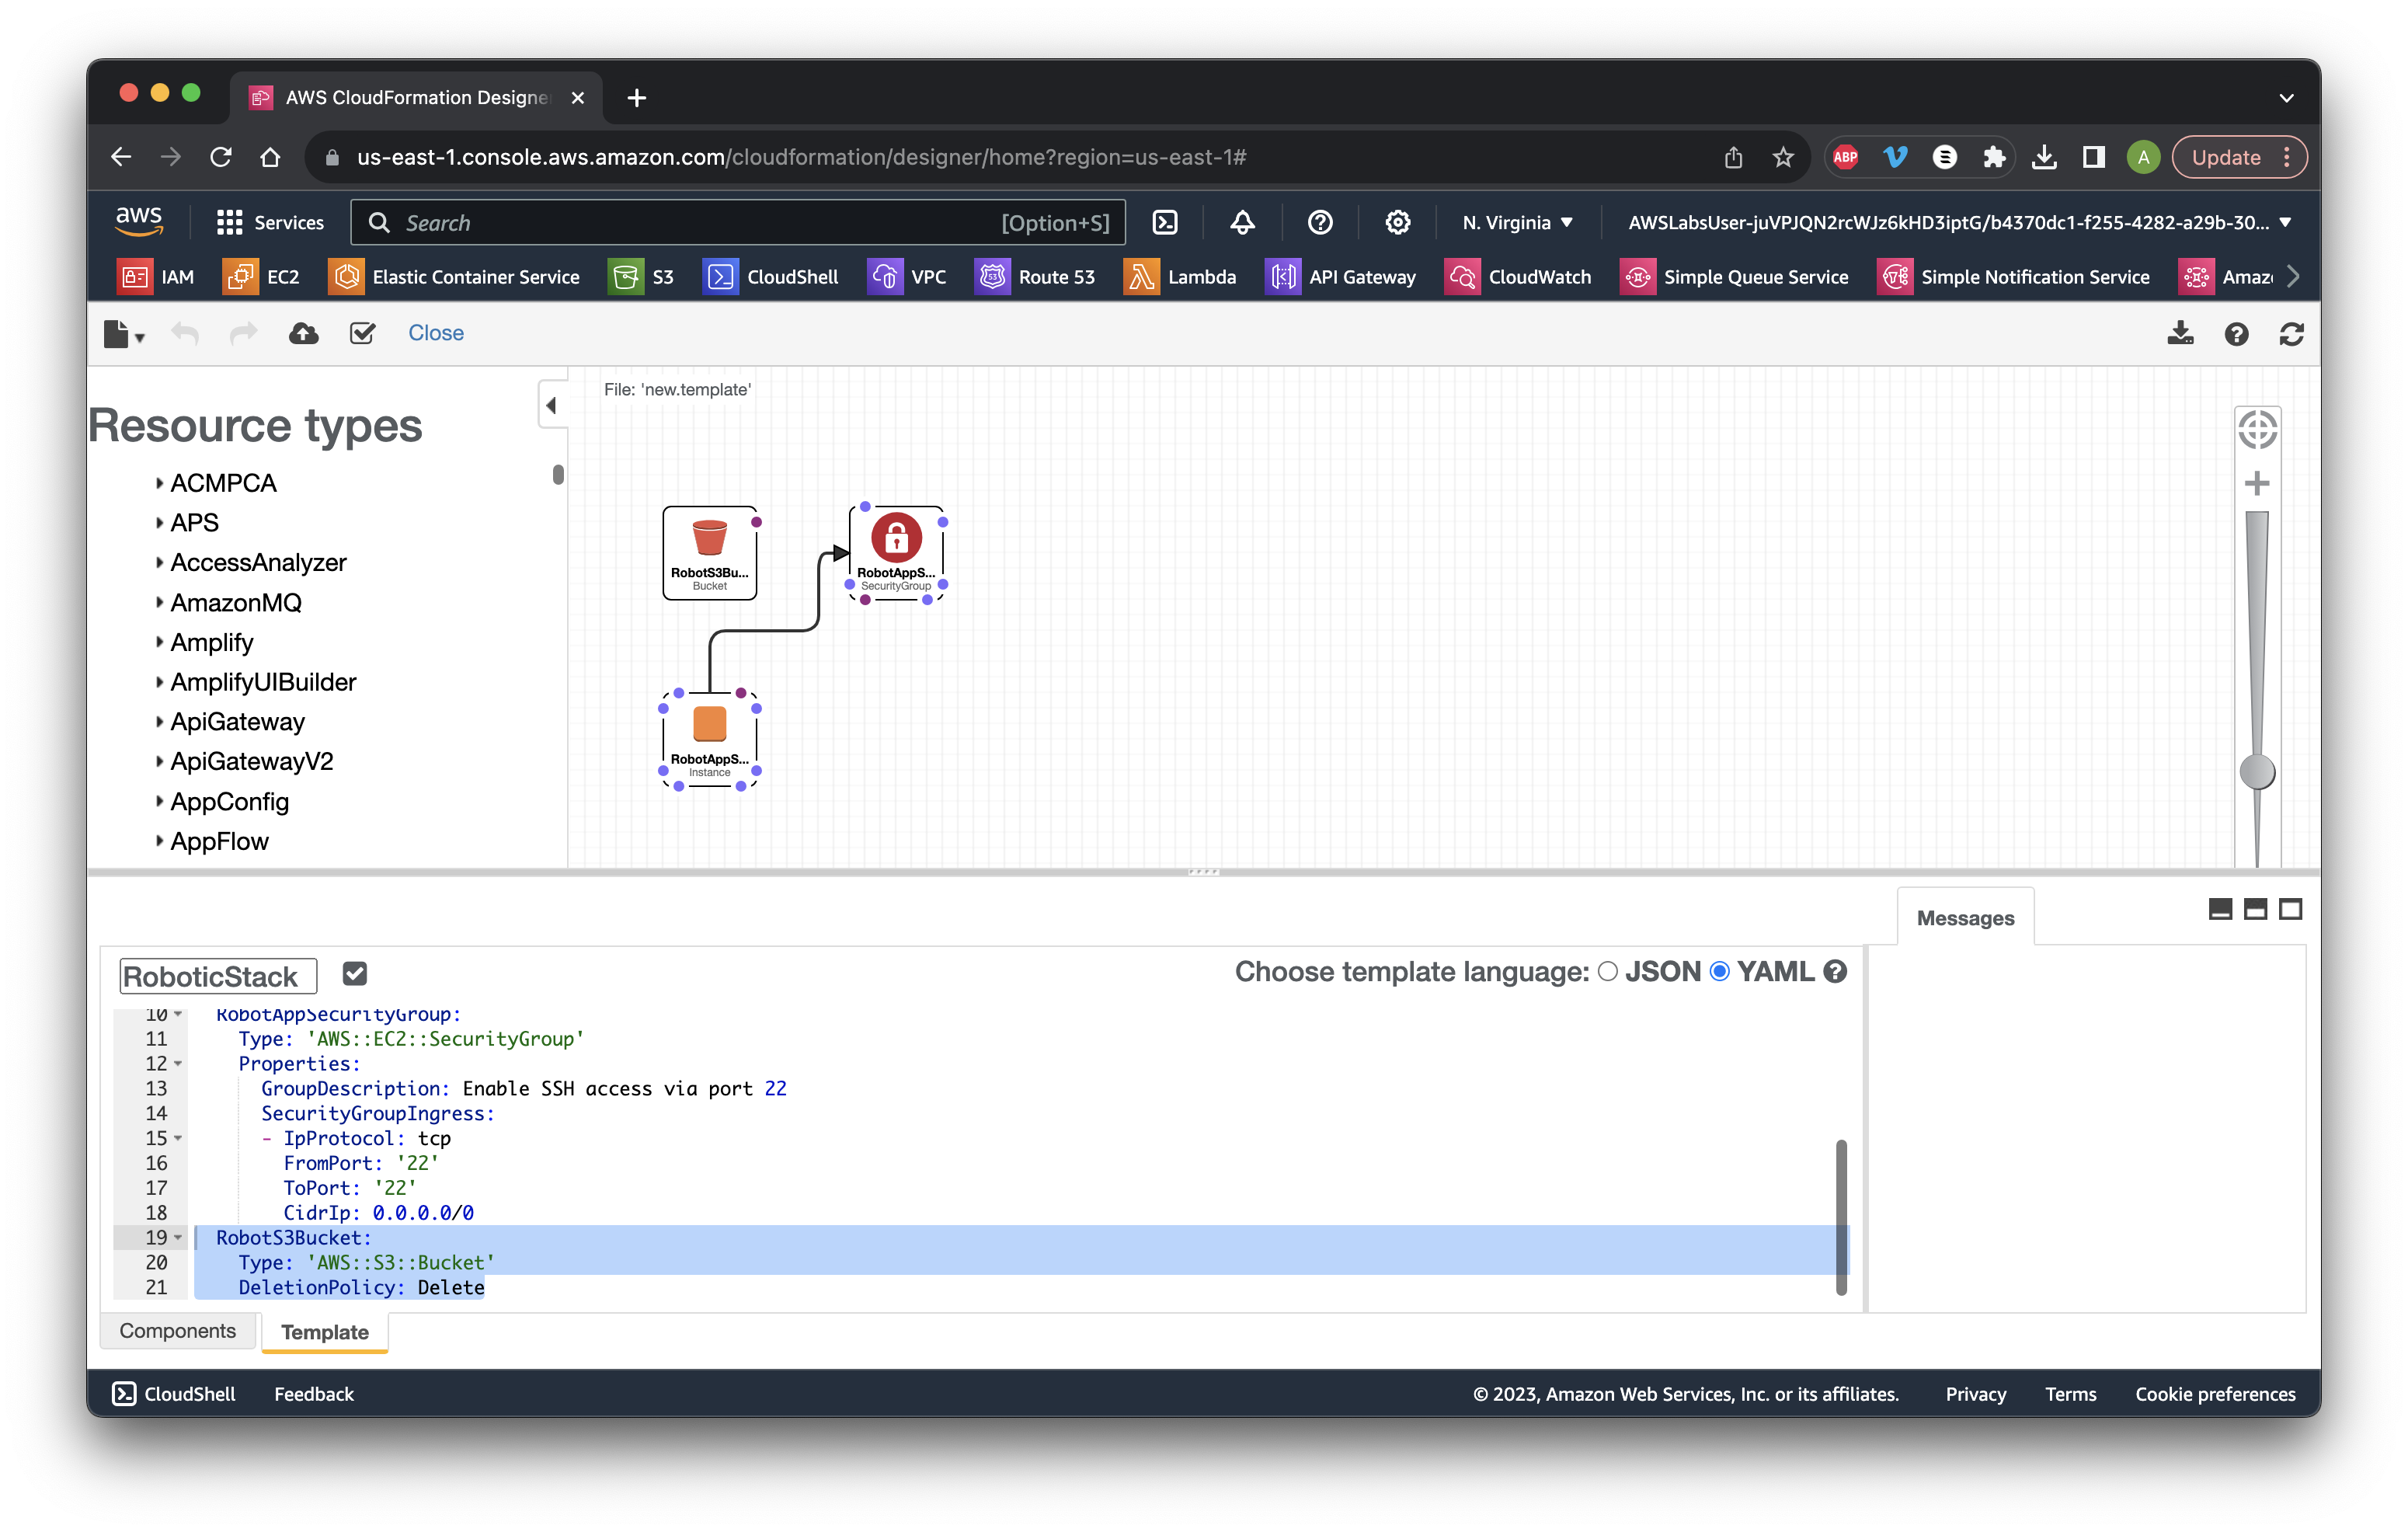Open the AWS settings gear icon
2408x1532 pixels.
pos(1397,222)
